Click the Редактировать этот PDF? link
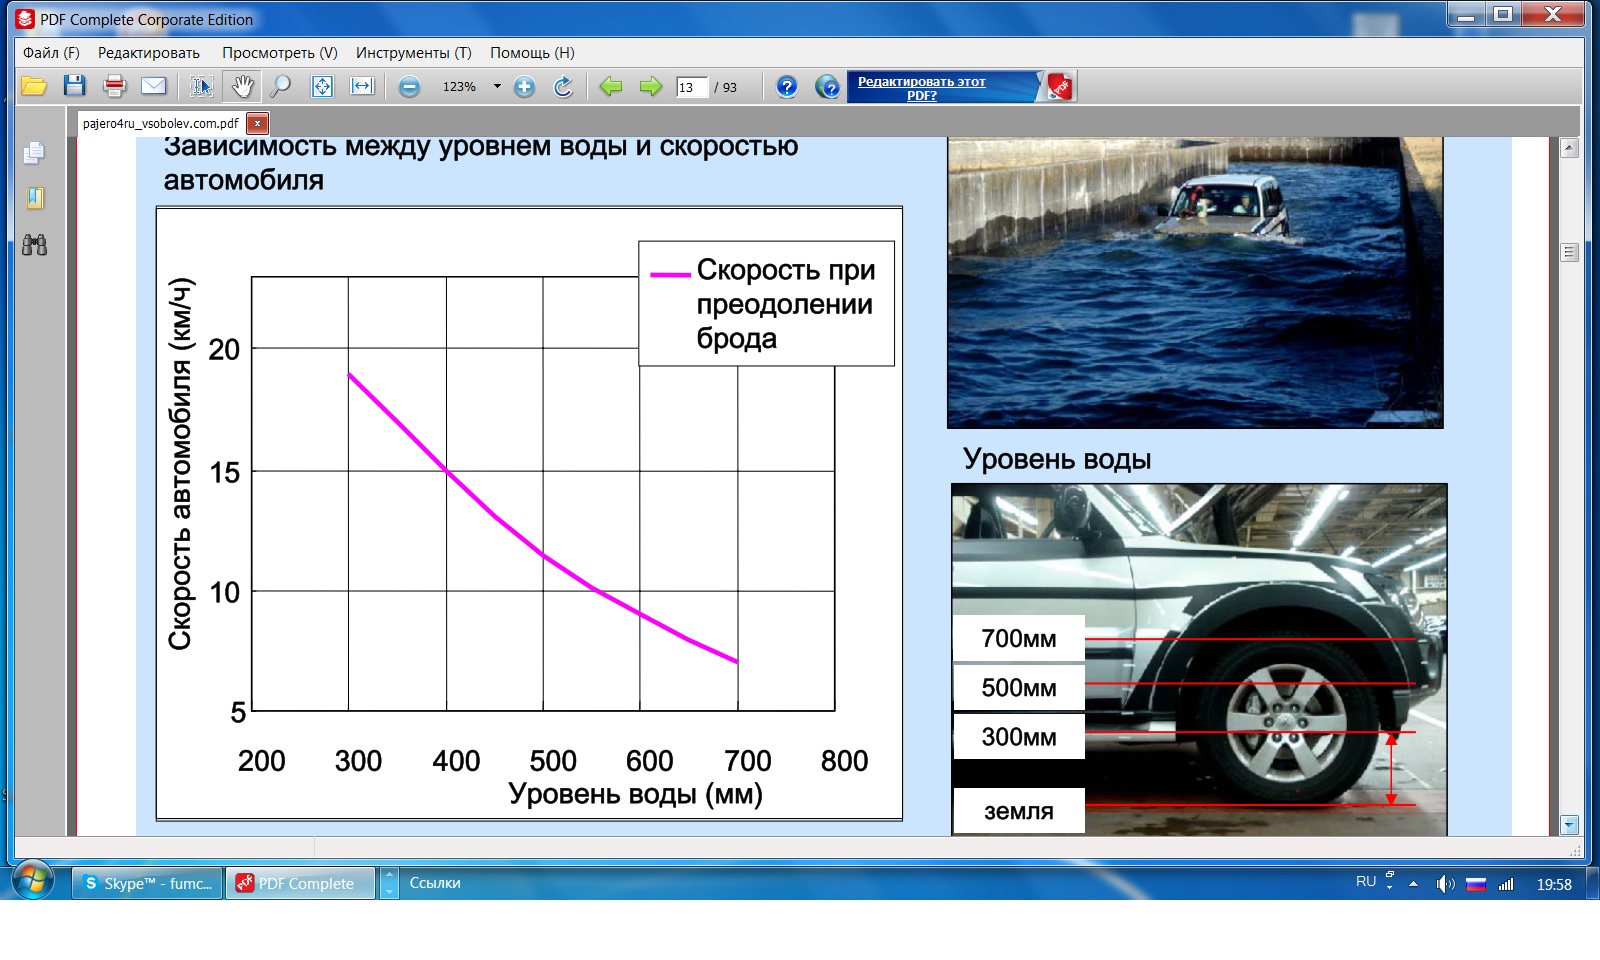 click(921, 88)
